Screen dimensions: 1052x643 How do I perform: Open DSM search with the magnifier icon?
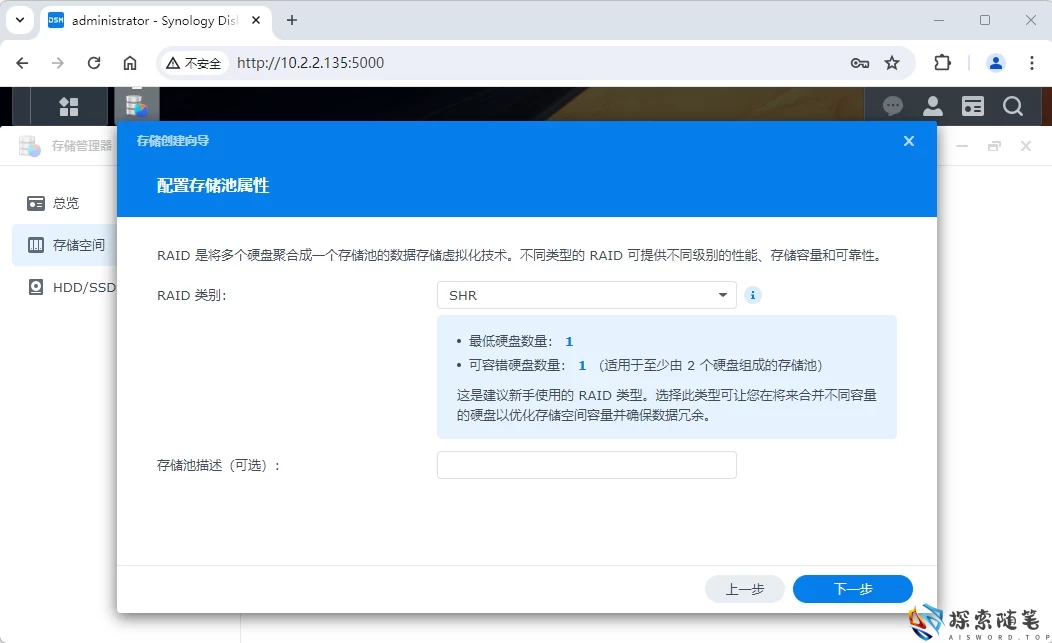click(1013, 106)
